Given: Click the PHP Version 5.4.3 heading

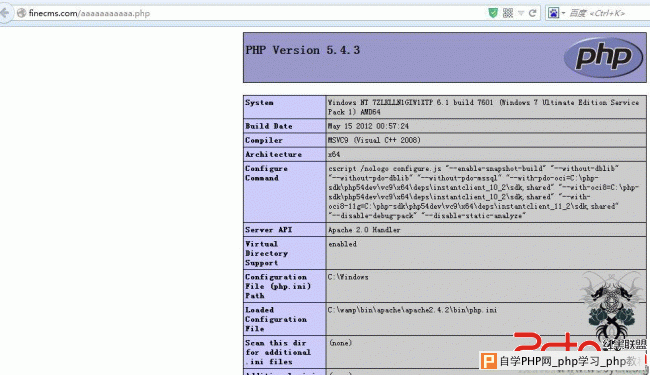Looking at the screenshot, I should click(303, 50).
